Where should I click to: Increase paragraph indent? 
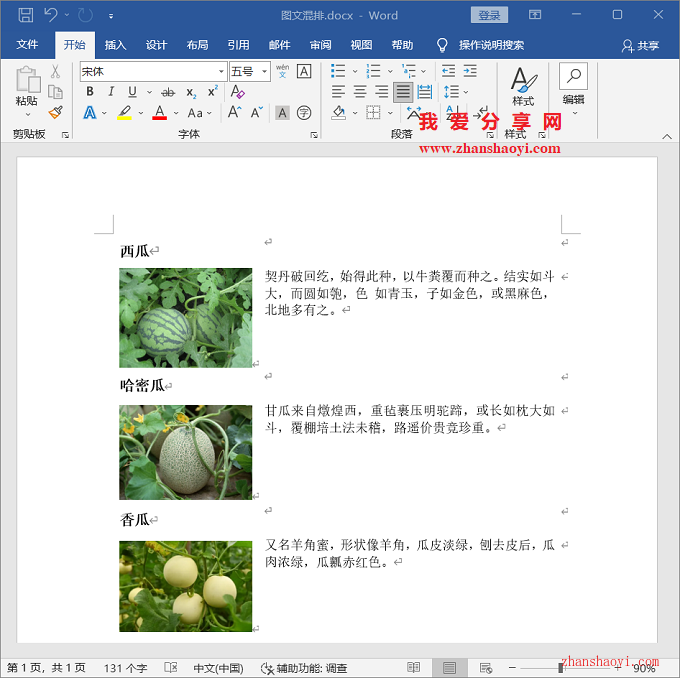click(470, 71)
